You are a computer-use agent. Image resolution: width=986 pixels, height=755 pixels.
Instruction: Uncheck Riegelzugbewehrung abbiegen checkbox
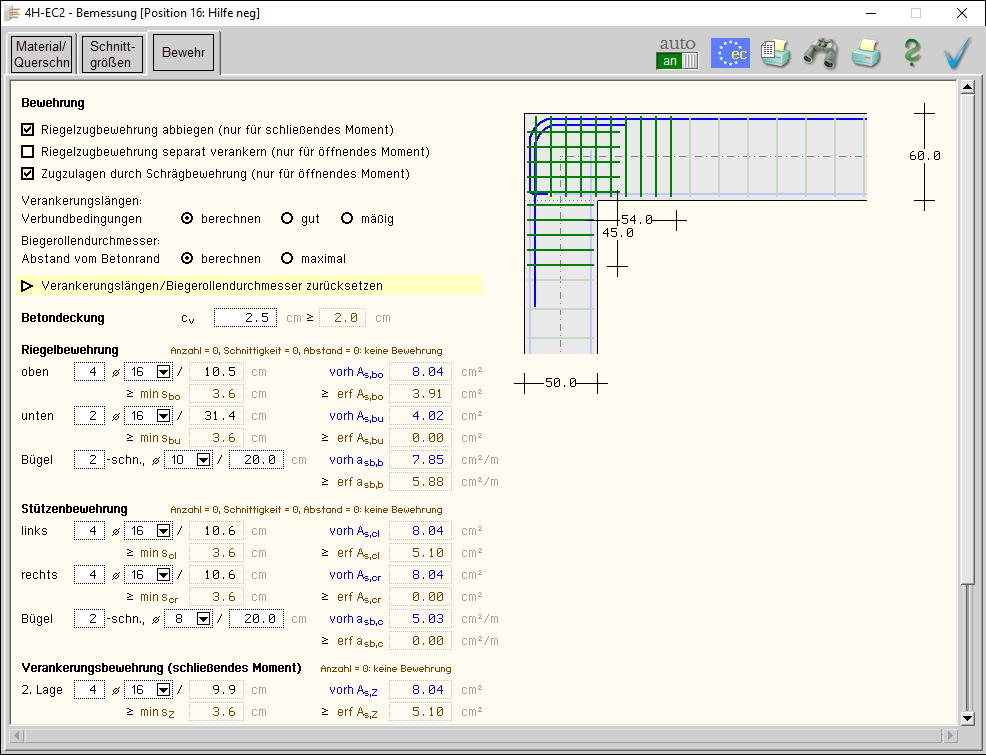[28, 130]
